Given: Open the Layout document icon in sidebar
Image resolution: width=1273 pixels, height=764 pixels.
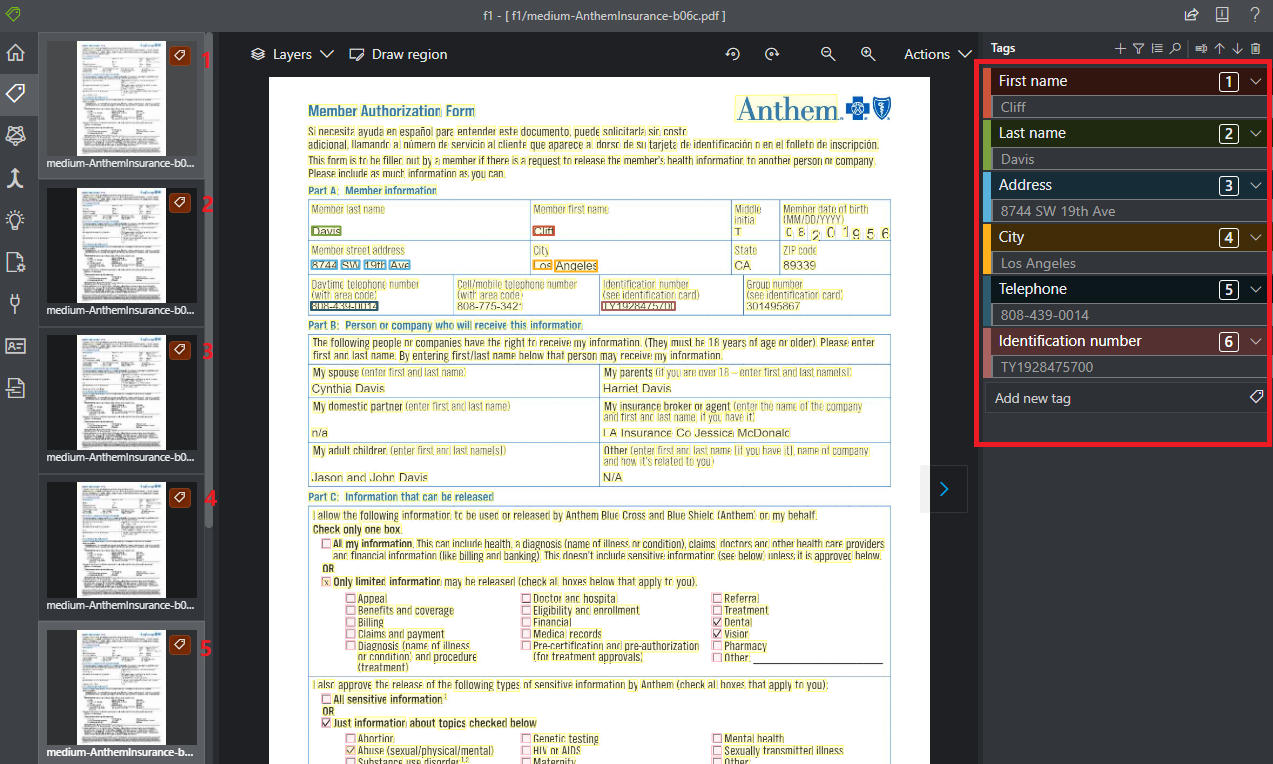Looking at the screenshot, I should (16, 388).
